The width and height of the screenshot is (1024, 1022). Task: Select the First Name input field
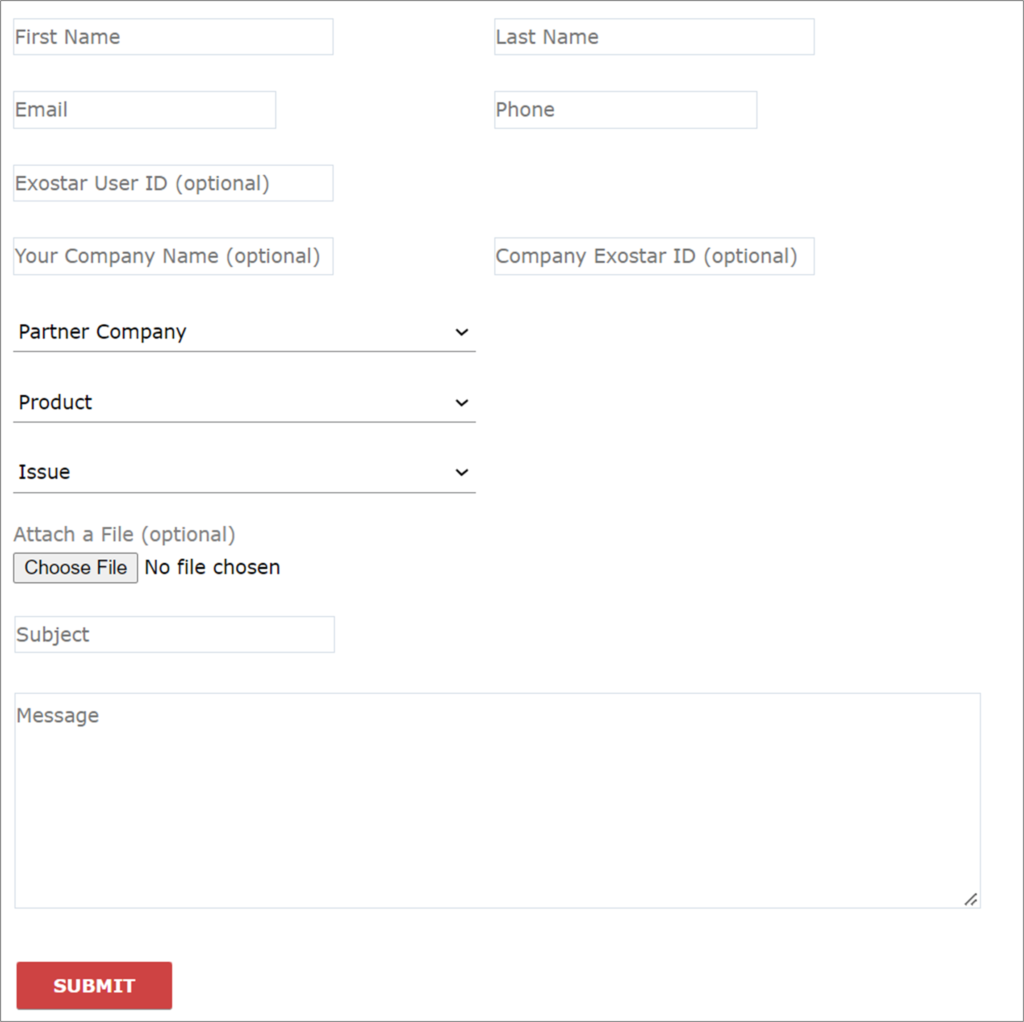pos(172,36)
